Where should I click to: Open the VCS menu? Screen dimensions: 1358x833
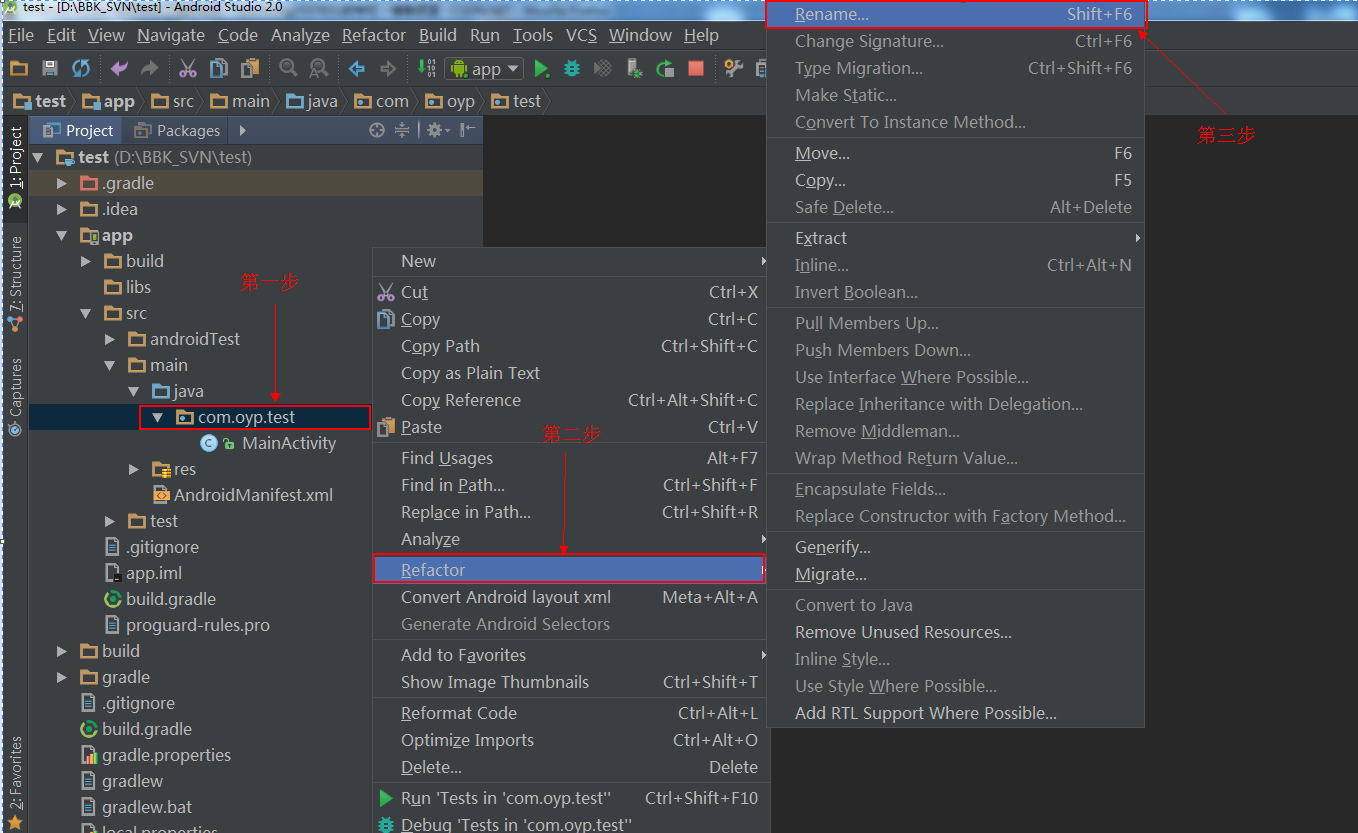(581, 35)
